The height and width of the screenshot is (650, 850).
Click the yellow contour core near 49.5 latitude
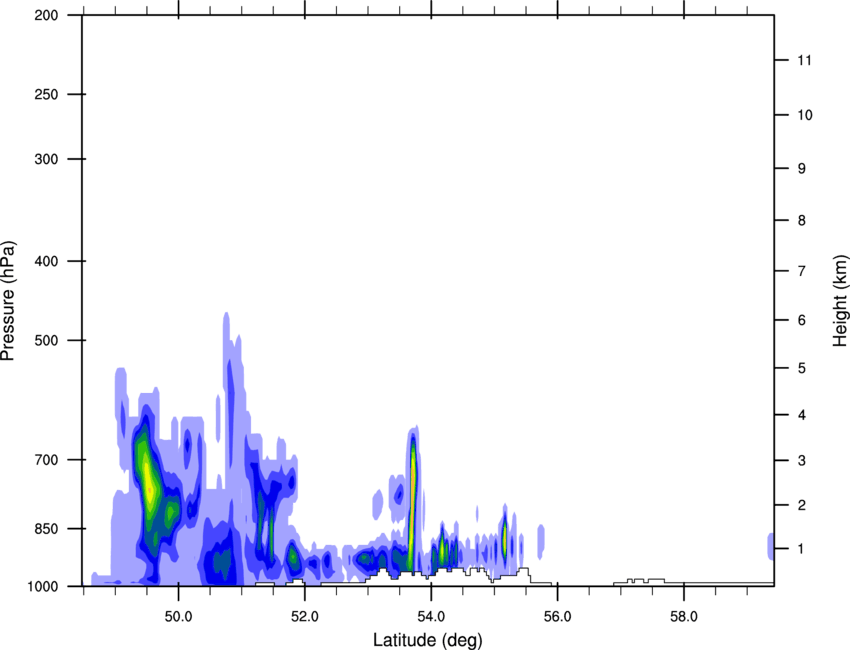149,482
